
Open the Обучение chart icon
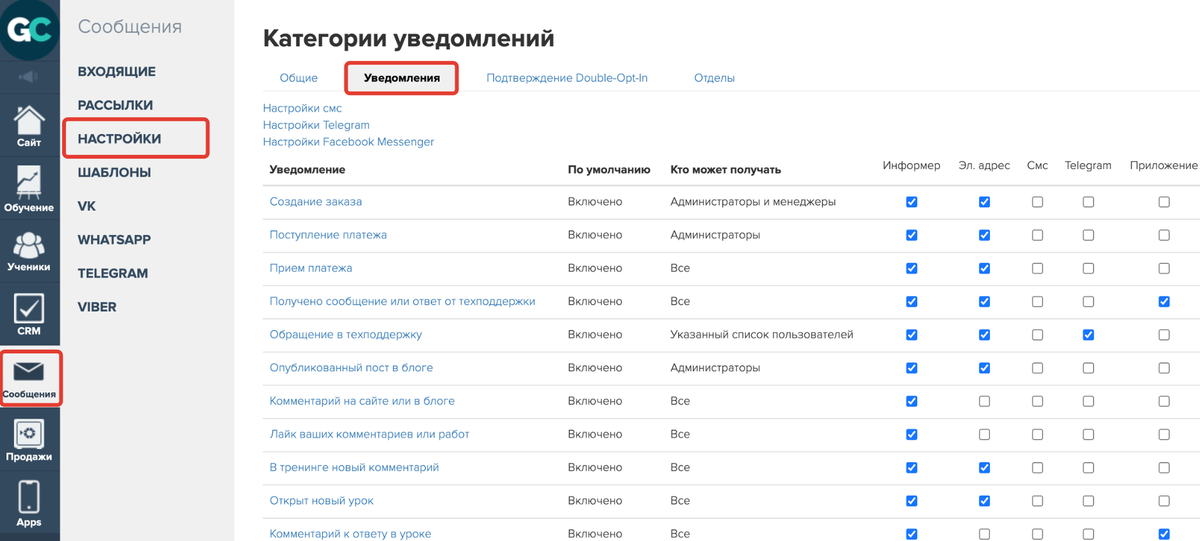29,188
